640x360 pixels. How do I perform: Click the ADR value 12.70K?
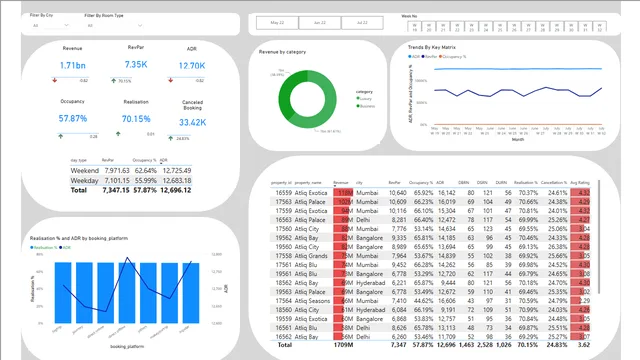pos(192,66)
